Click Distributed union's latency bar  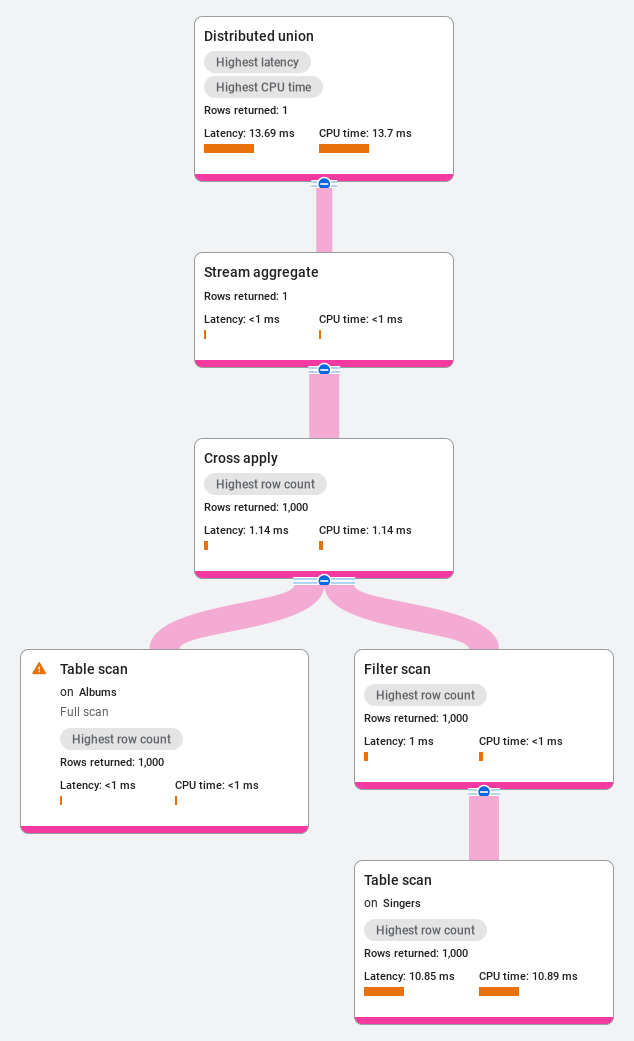(x=229, y=149)
